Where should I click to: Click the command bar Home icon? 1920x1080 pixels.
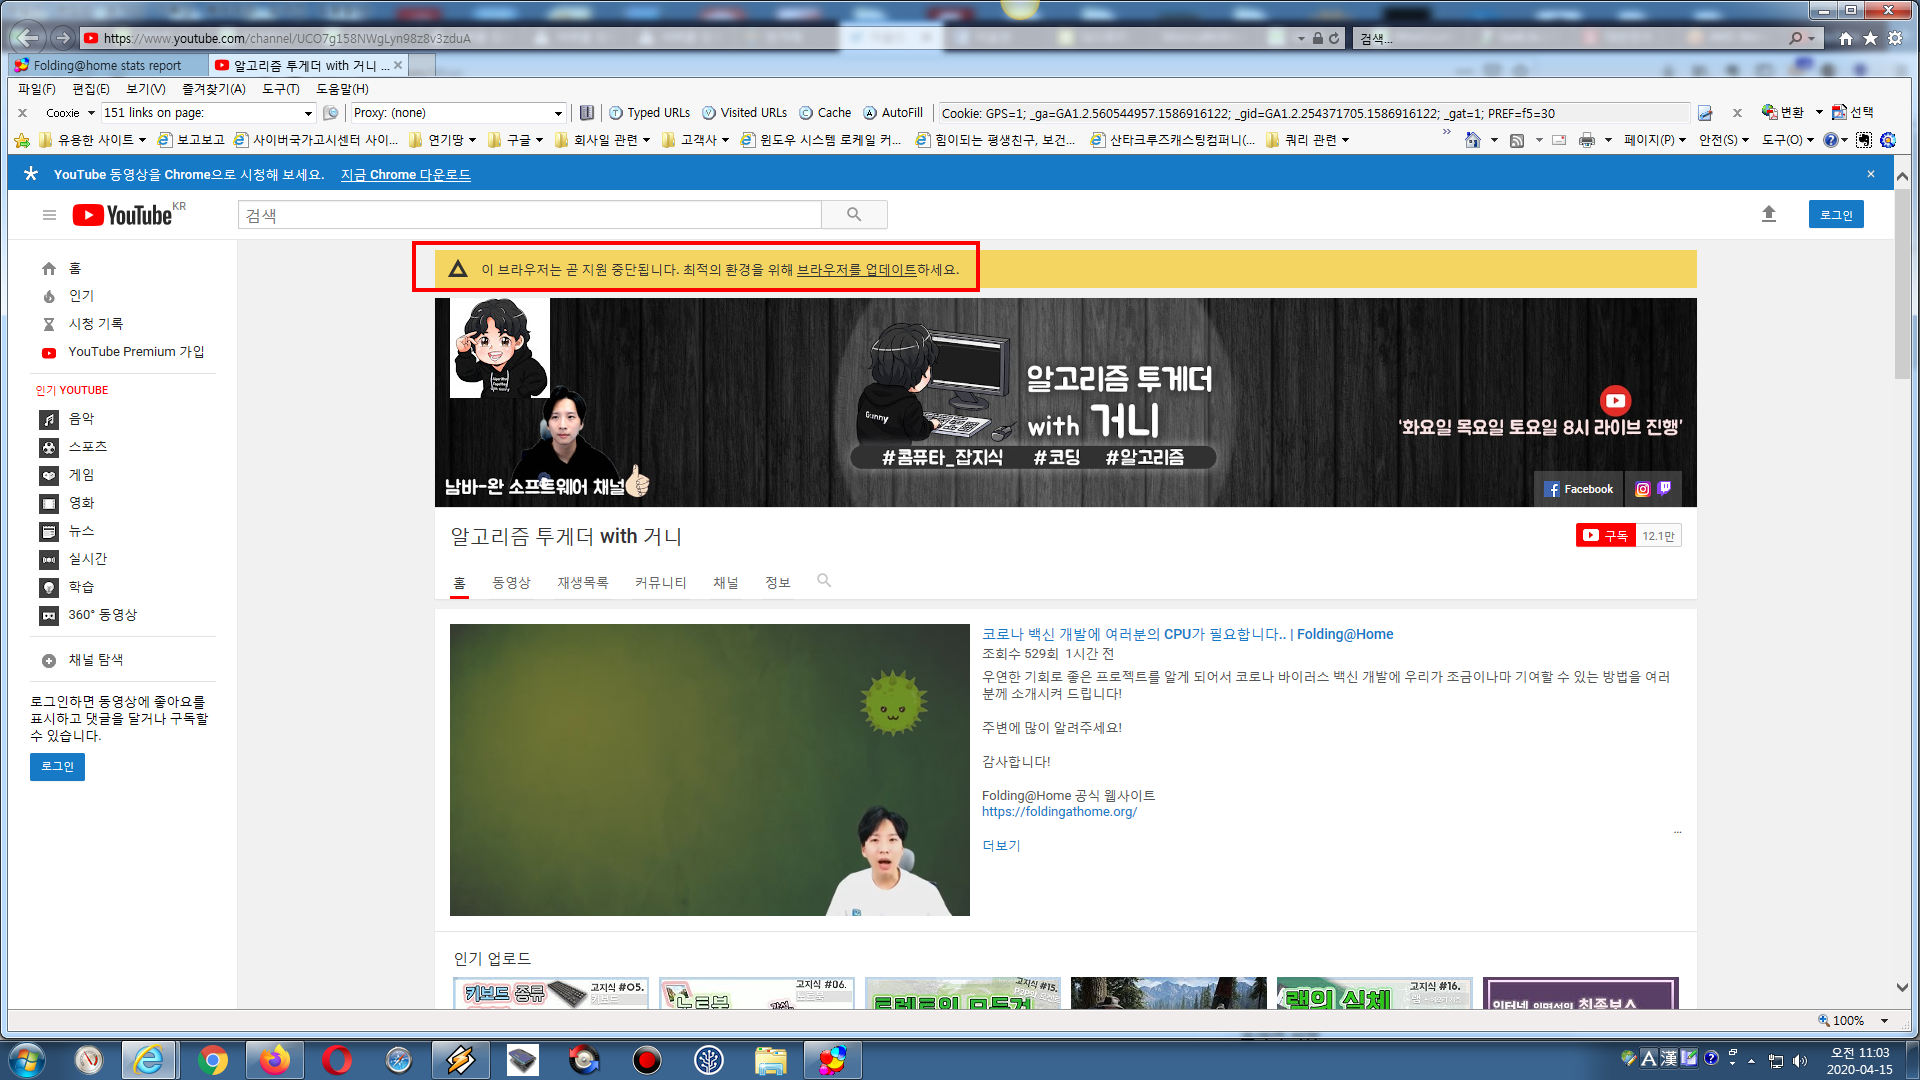[x=1473, y=140]
